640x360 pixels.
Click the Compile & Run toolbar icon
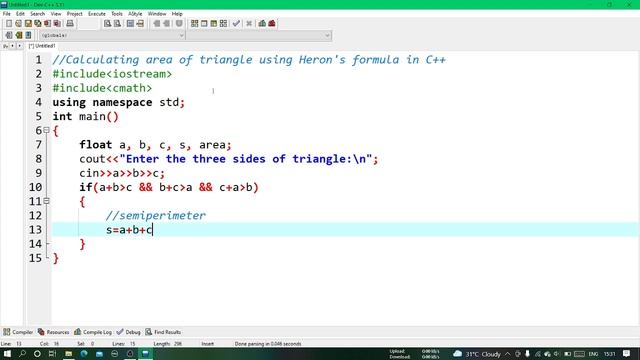(213, 24)
